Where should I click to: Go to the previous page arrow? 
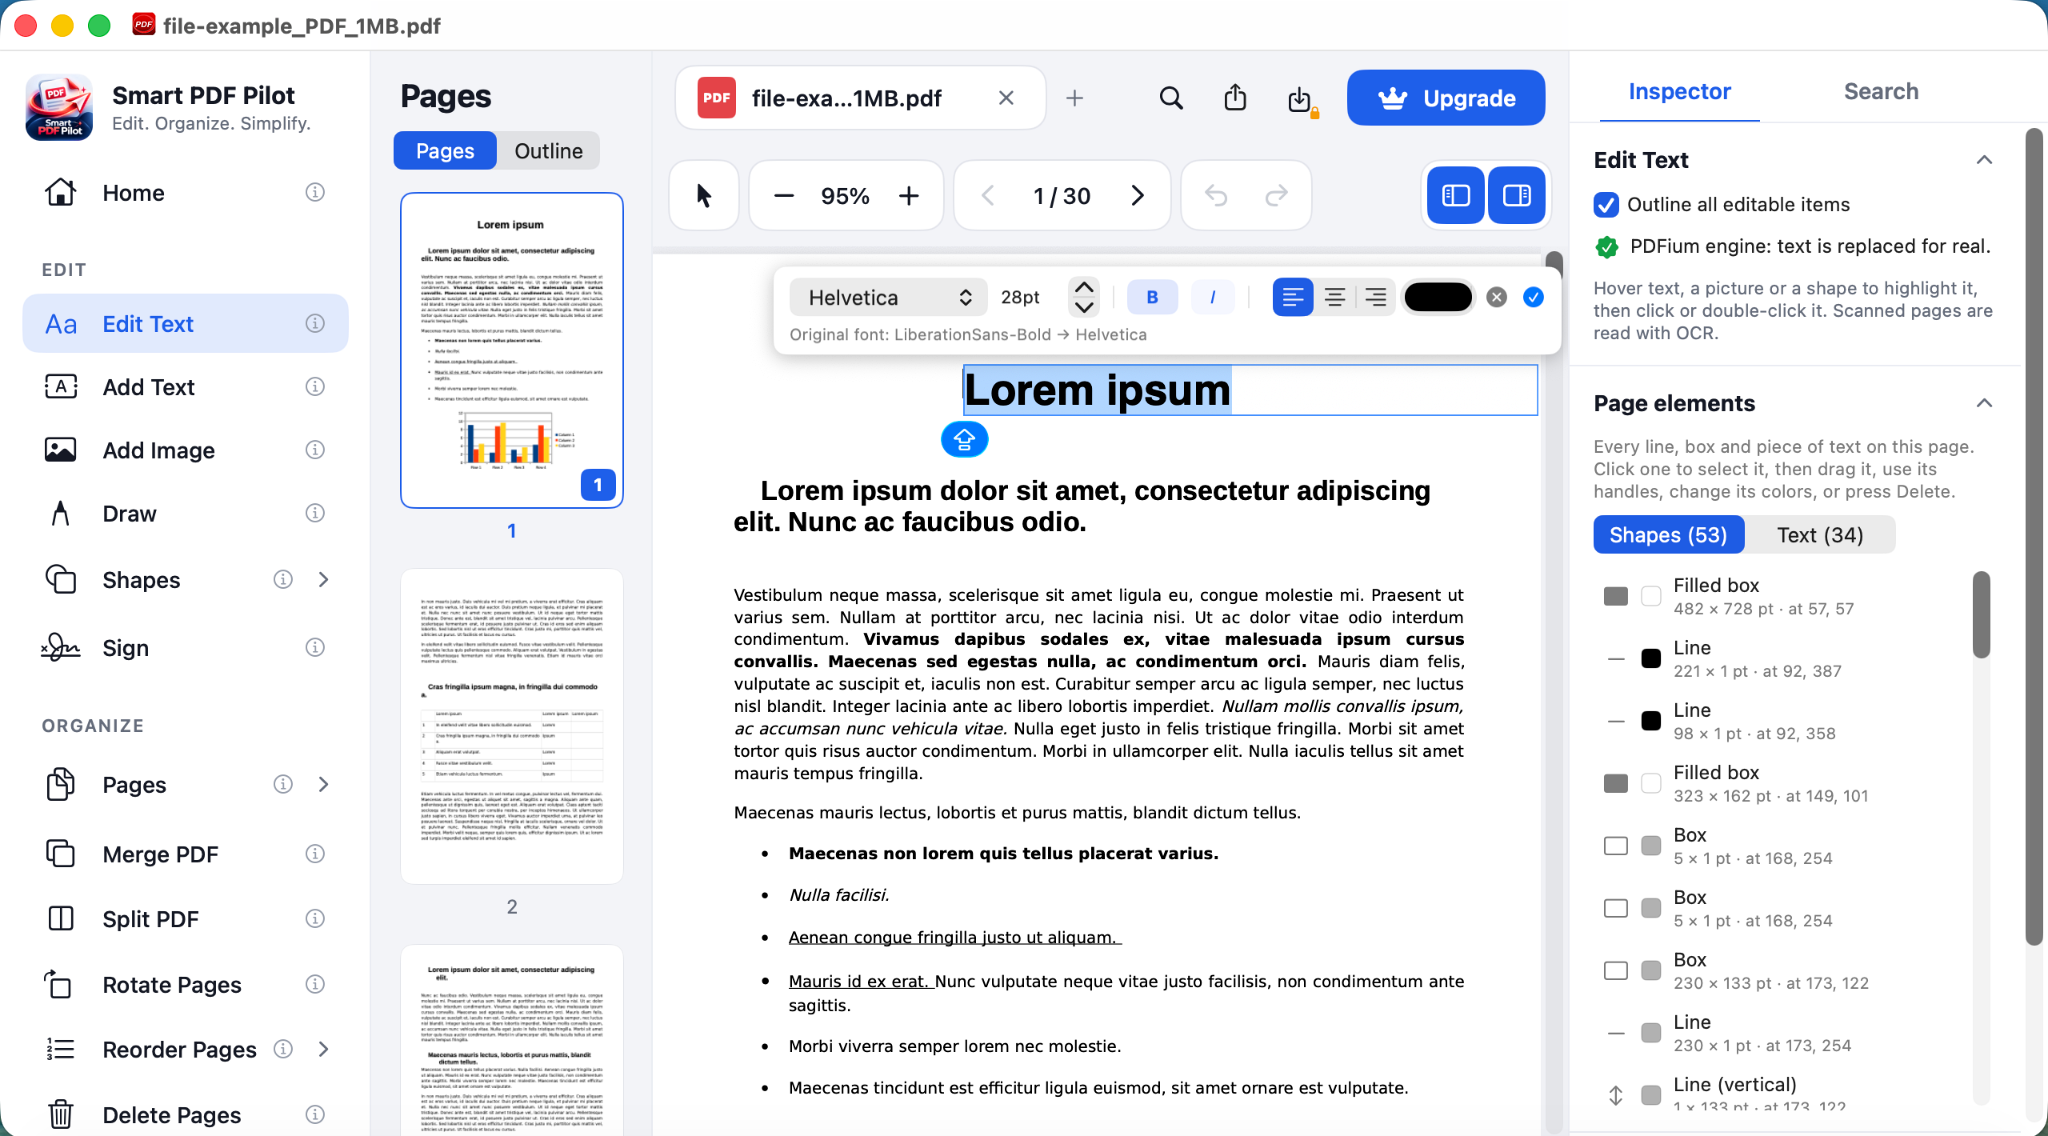(988, 196)
